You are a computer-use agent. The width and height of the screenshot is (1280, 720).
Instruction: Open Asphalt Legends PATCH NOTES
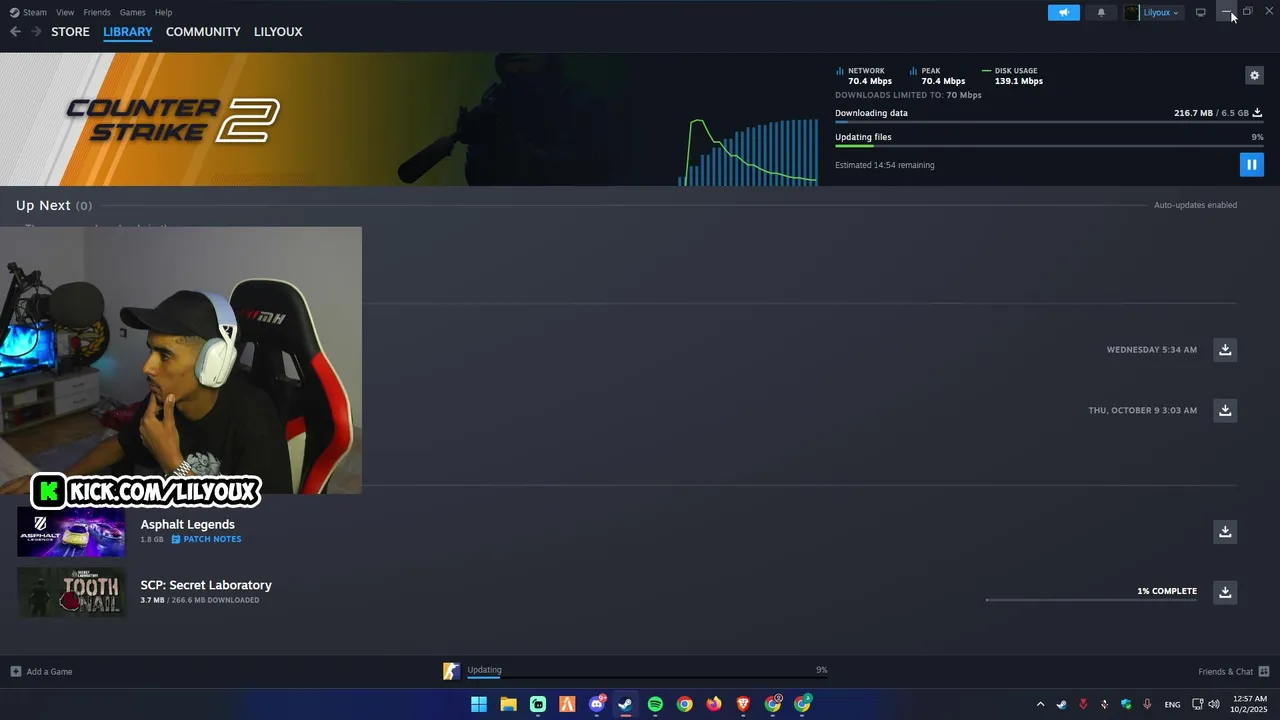(206, 539)
